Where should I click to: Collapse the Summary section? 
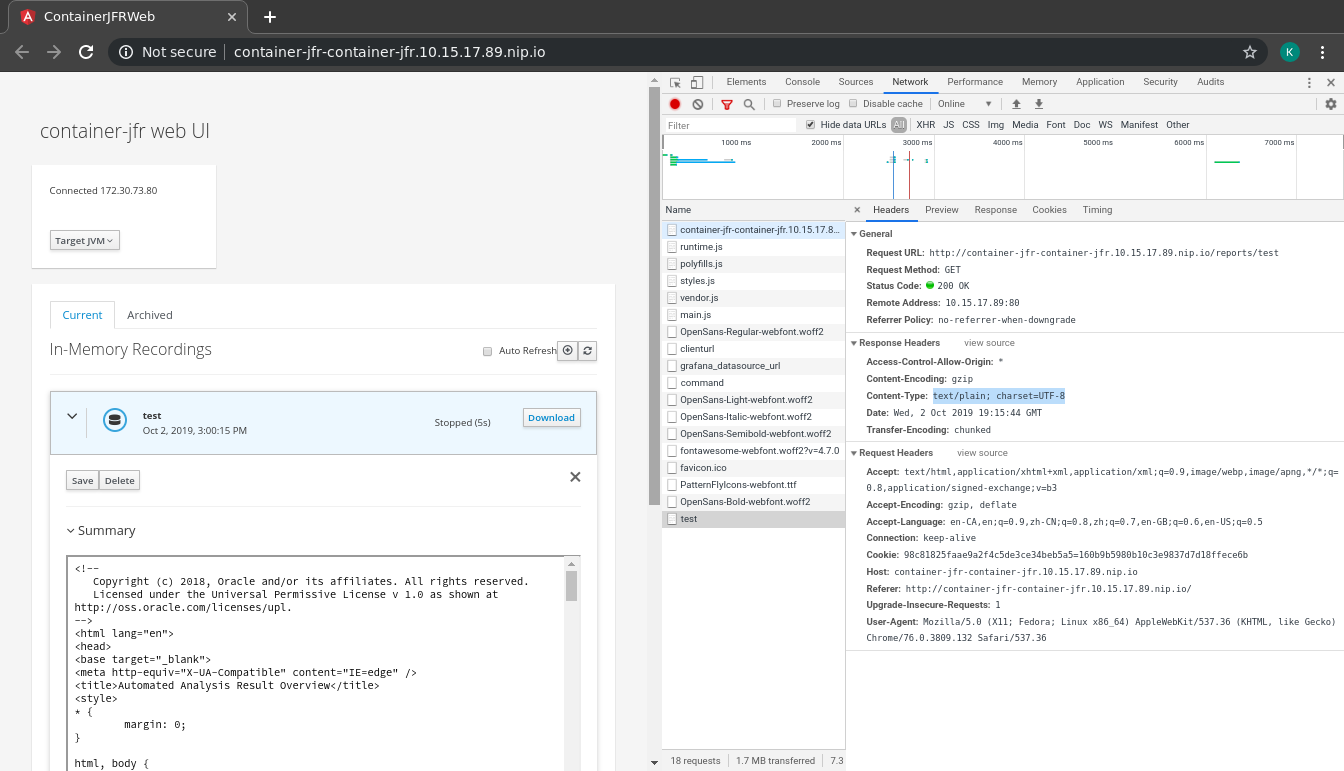click(x=71, y=531)
